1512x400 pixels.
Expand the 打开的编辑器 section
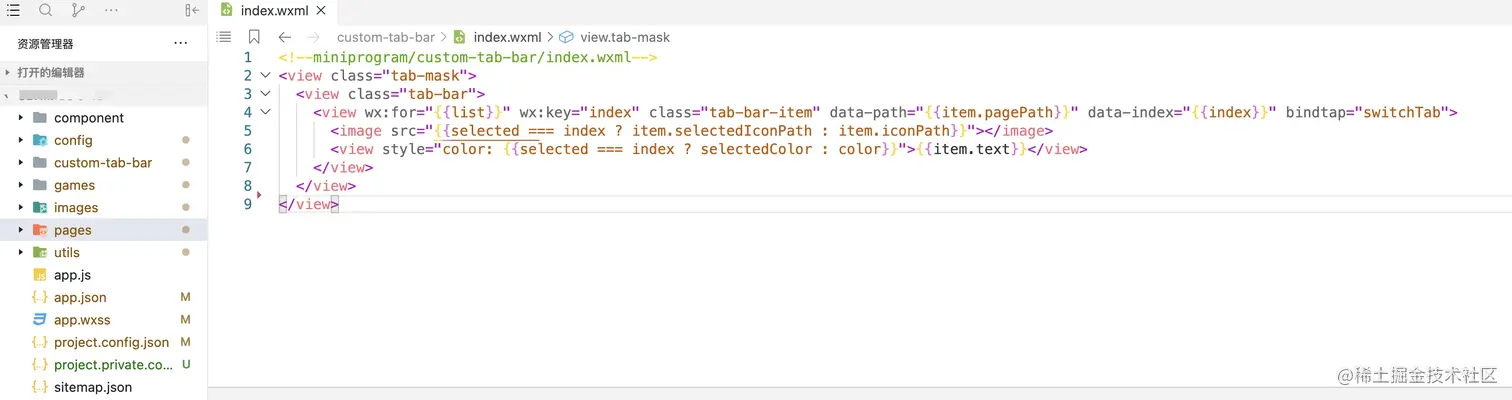(104, 72)
